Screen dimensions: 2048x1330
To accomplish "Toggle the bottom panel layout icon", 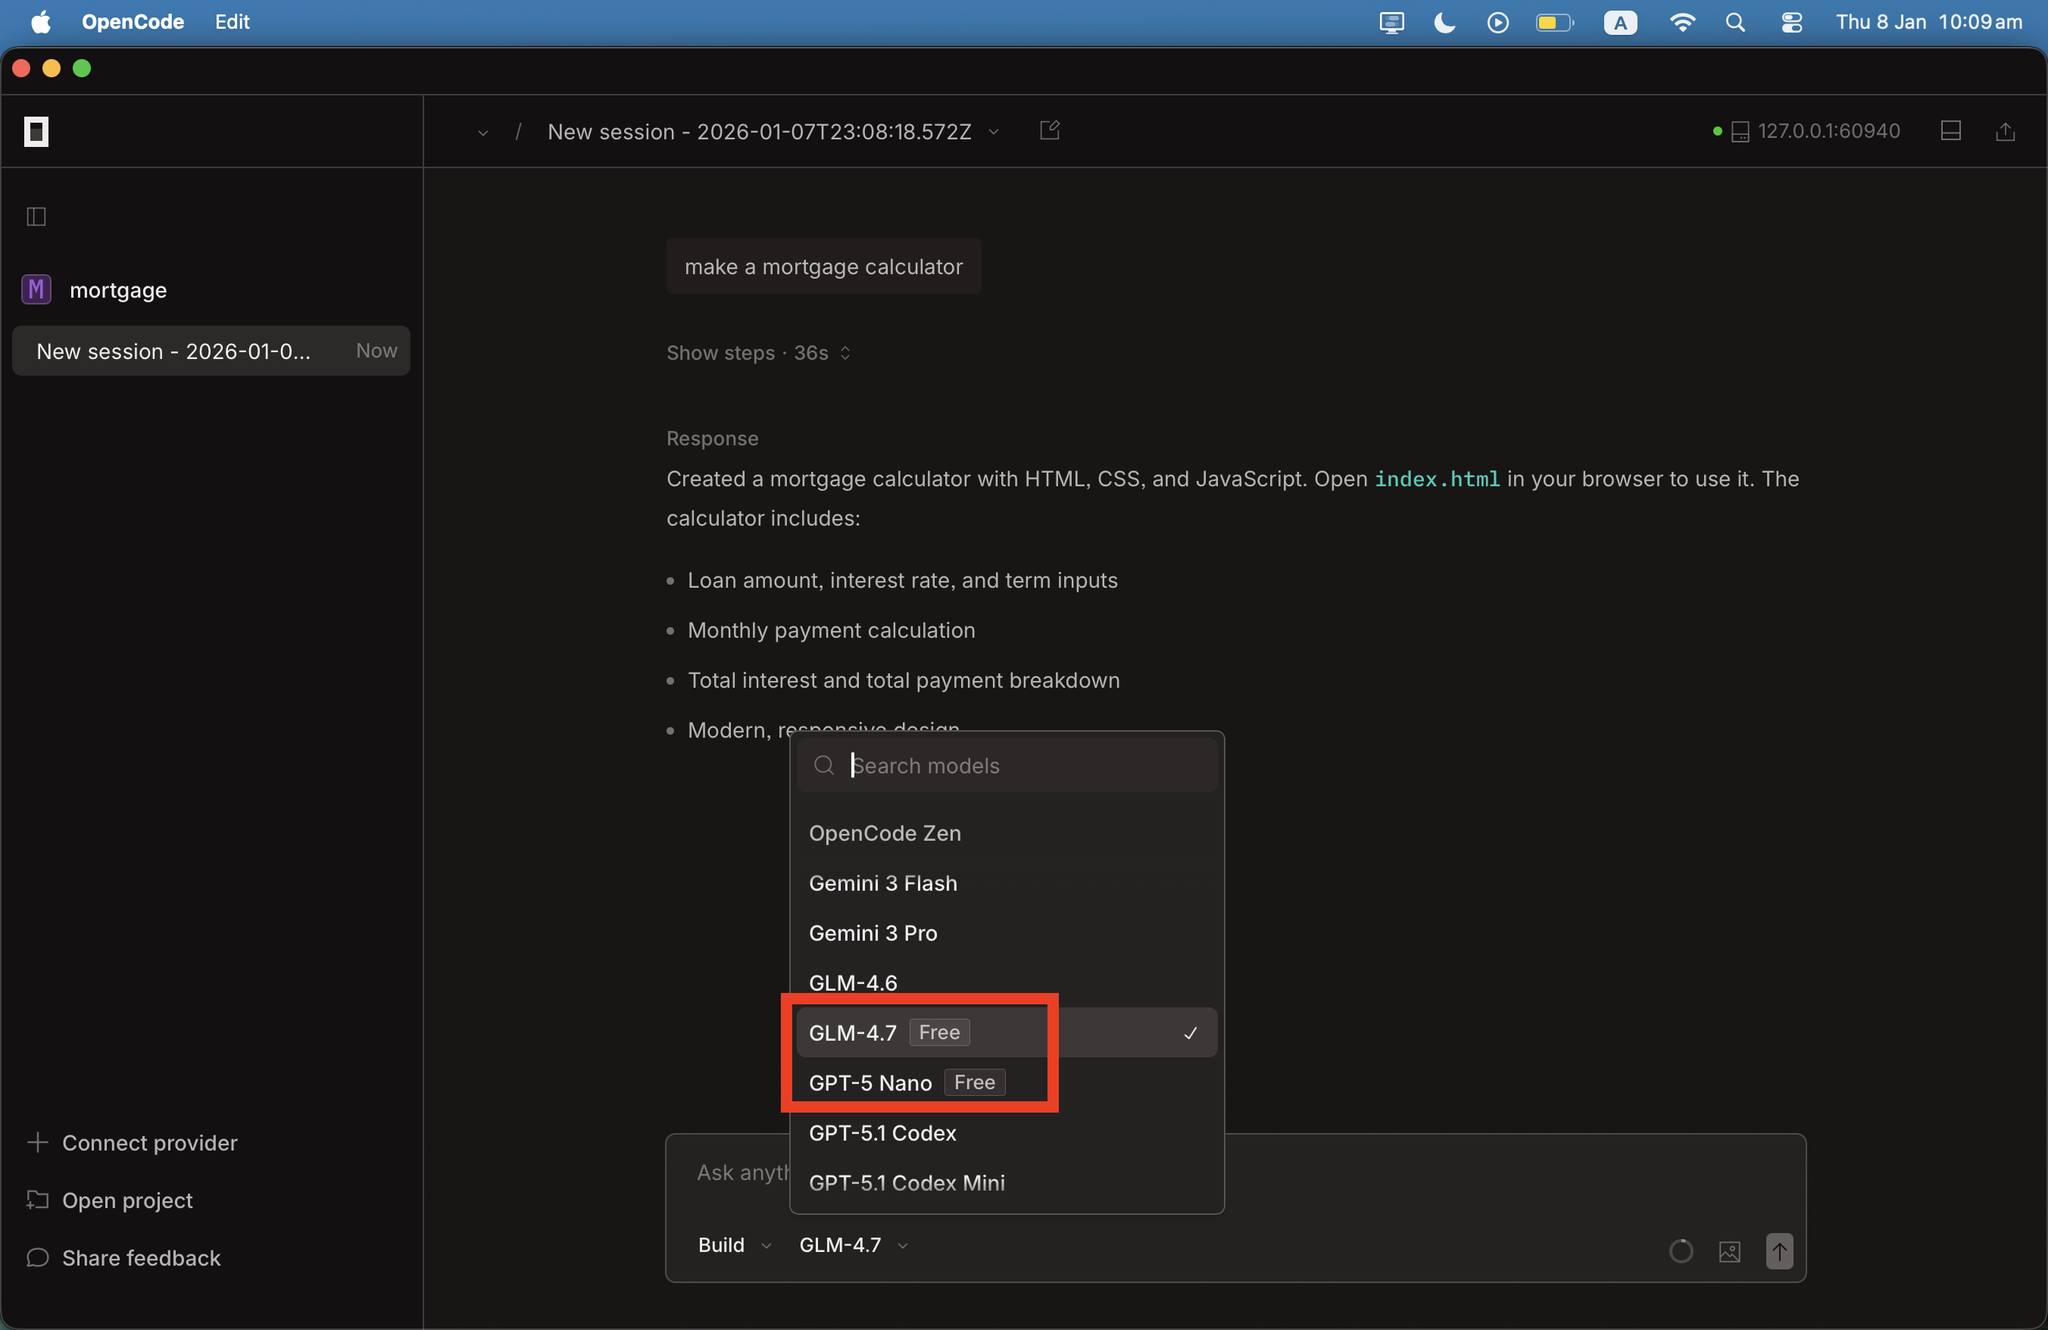I will click(x=1950, y=131).
